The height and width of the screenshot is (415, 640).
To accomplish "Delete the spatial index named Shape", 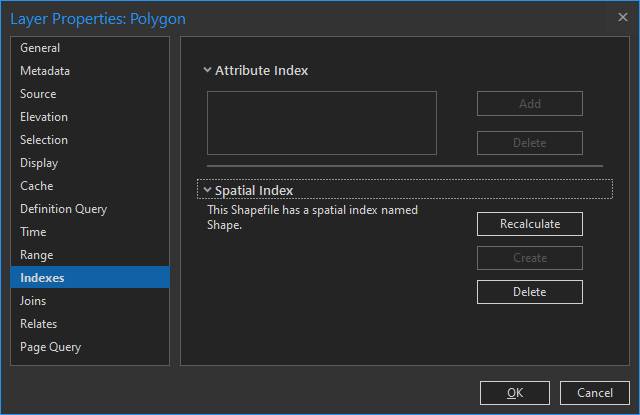I will point(530,292).
